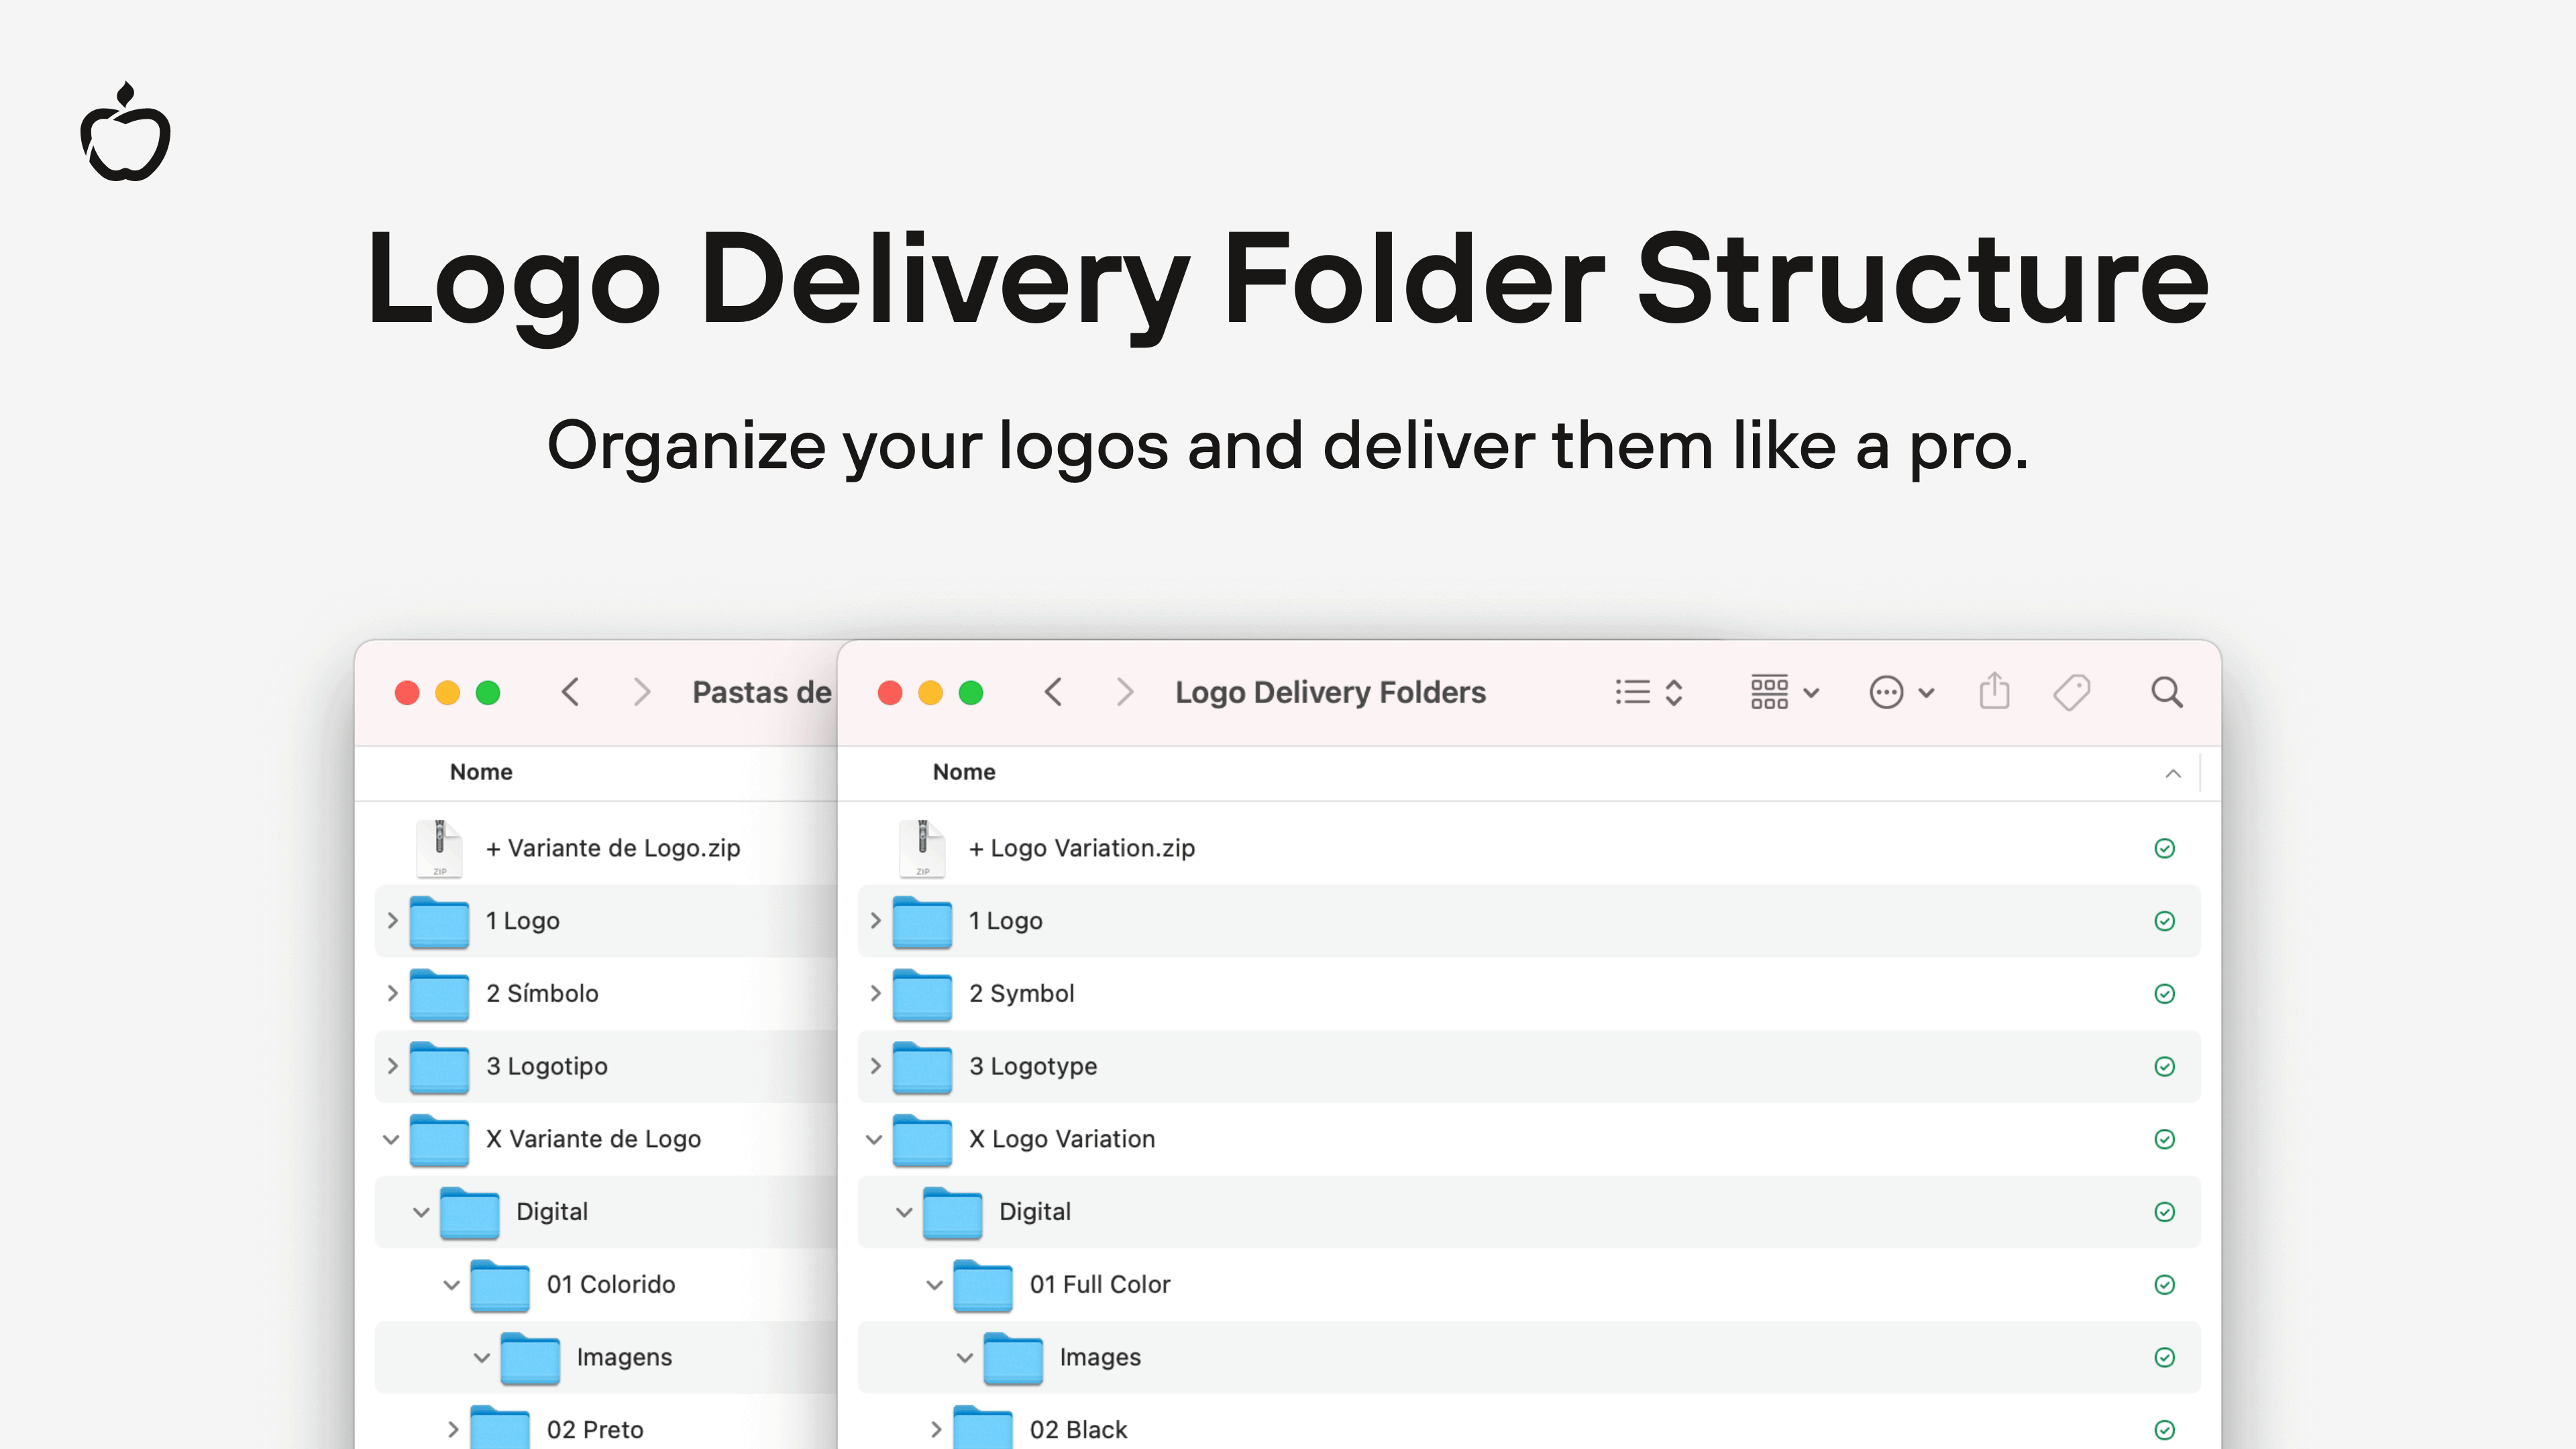Expand the 1 Logo folder in Pastas de window
Image resolution: width=2576 pixels, height=1449 pixels.
tap(392, 920)
